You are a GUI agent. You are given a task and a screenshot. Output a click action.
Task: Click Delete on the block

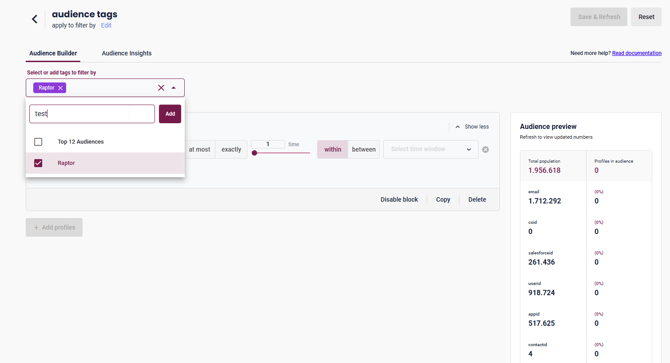coord(477,199)
